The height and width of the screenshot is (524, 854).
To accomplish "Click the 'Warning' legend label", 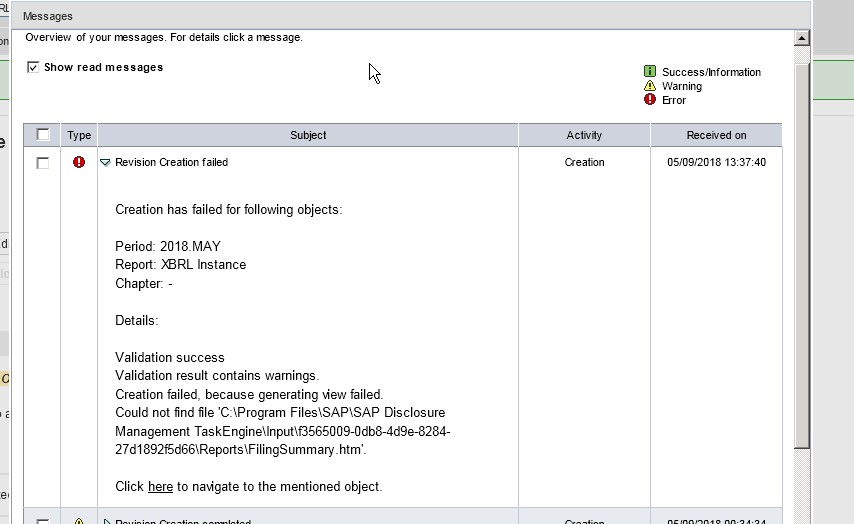I will (681, 86).
